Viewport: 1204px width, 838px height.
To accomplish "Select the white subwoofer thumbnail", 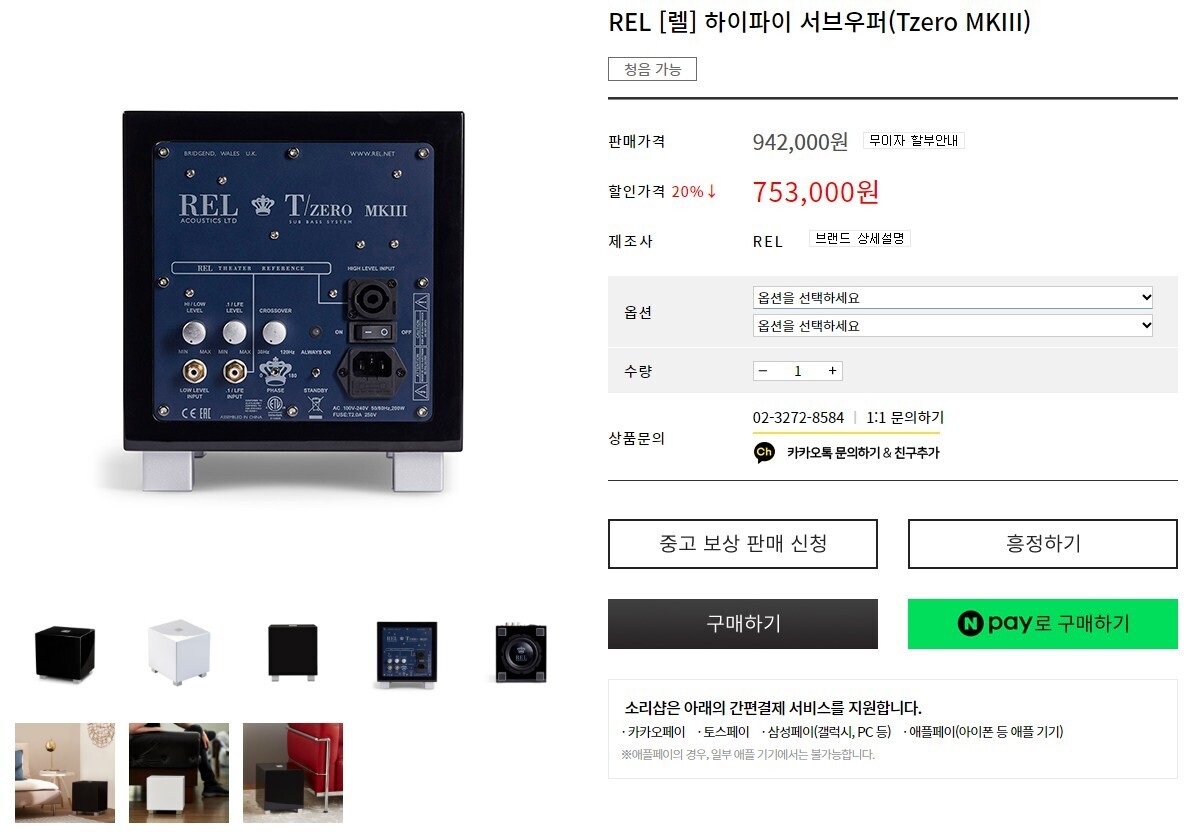I will (179, 652).
